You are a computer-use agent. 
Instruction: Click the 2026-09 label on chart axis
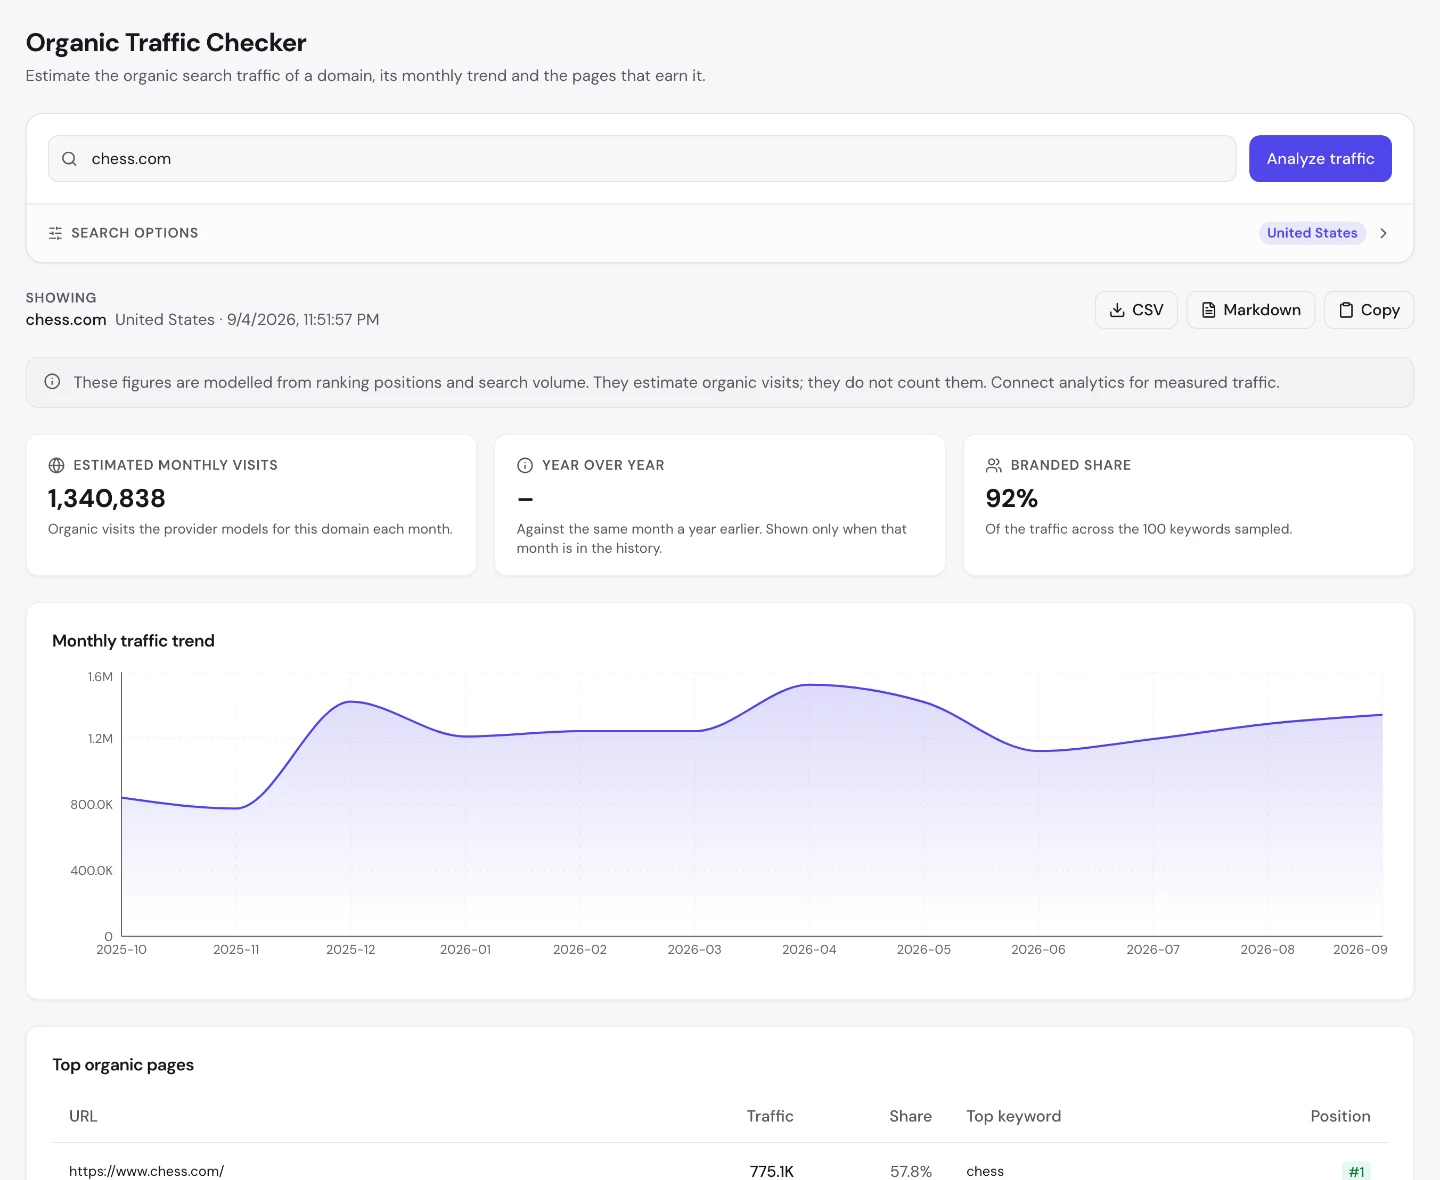tap(1360, 950)
